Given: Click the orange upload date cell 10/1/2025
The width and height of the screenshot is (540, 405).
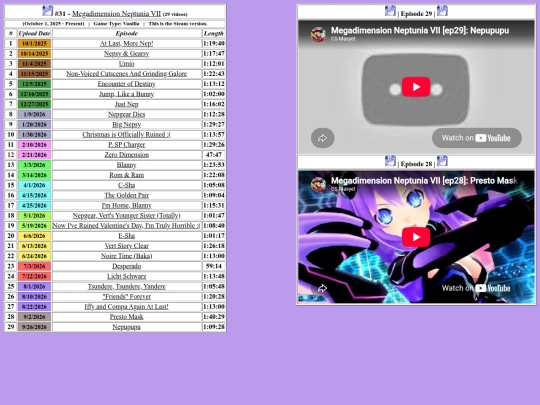Looking at the screenshot, I should tap(34, 44).
